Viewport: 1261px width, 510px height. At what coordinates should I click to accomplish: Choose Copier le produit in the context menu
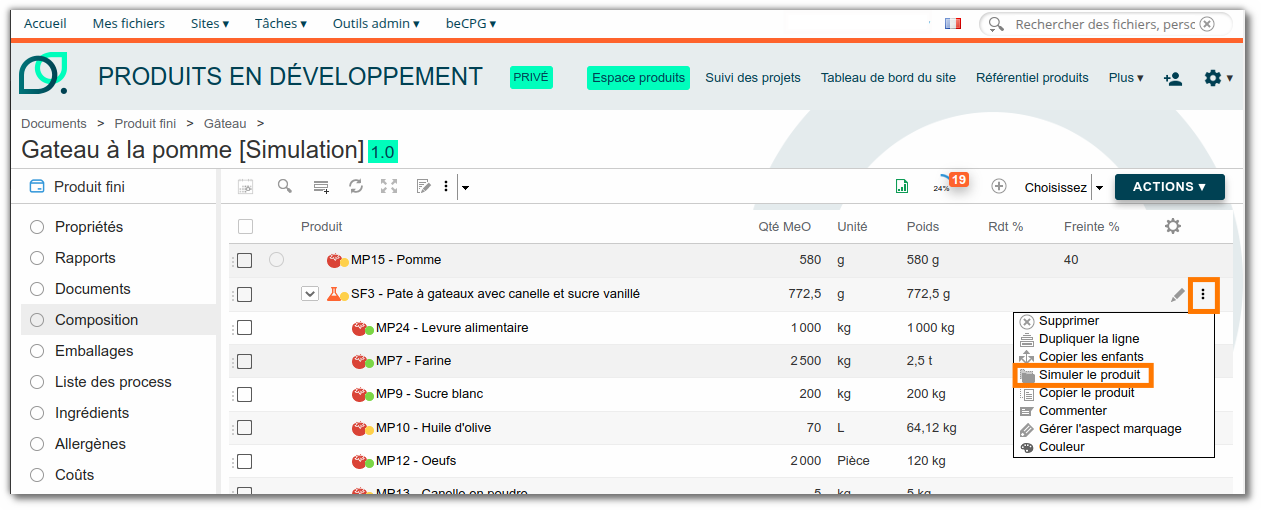click(1086, 393)
